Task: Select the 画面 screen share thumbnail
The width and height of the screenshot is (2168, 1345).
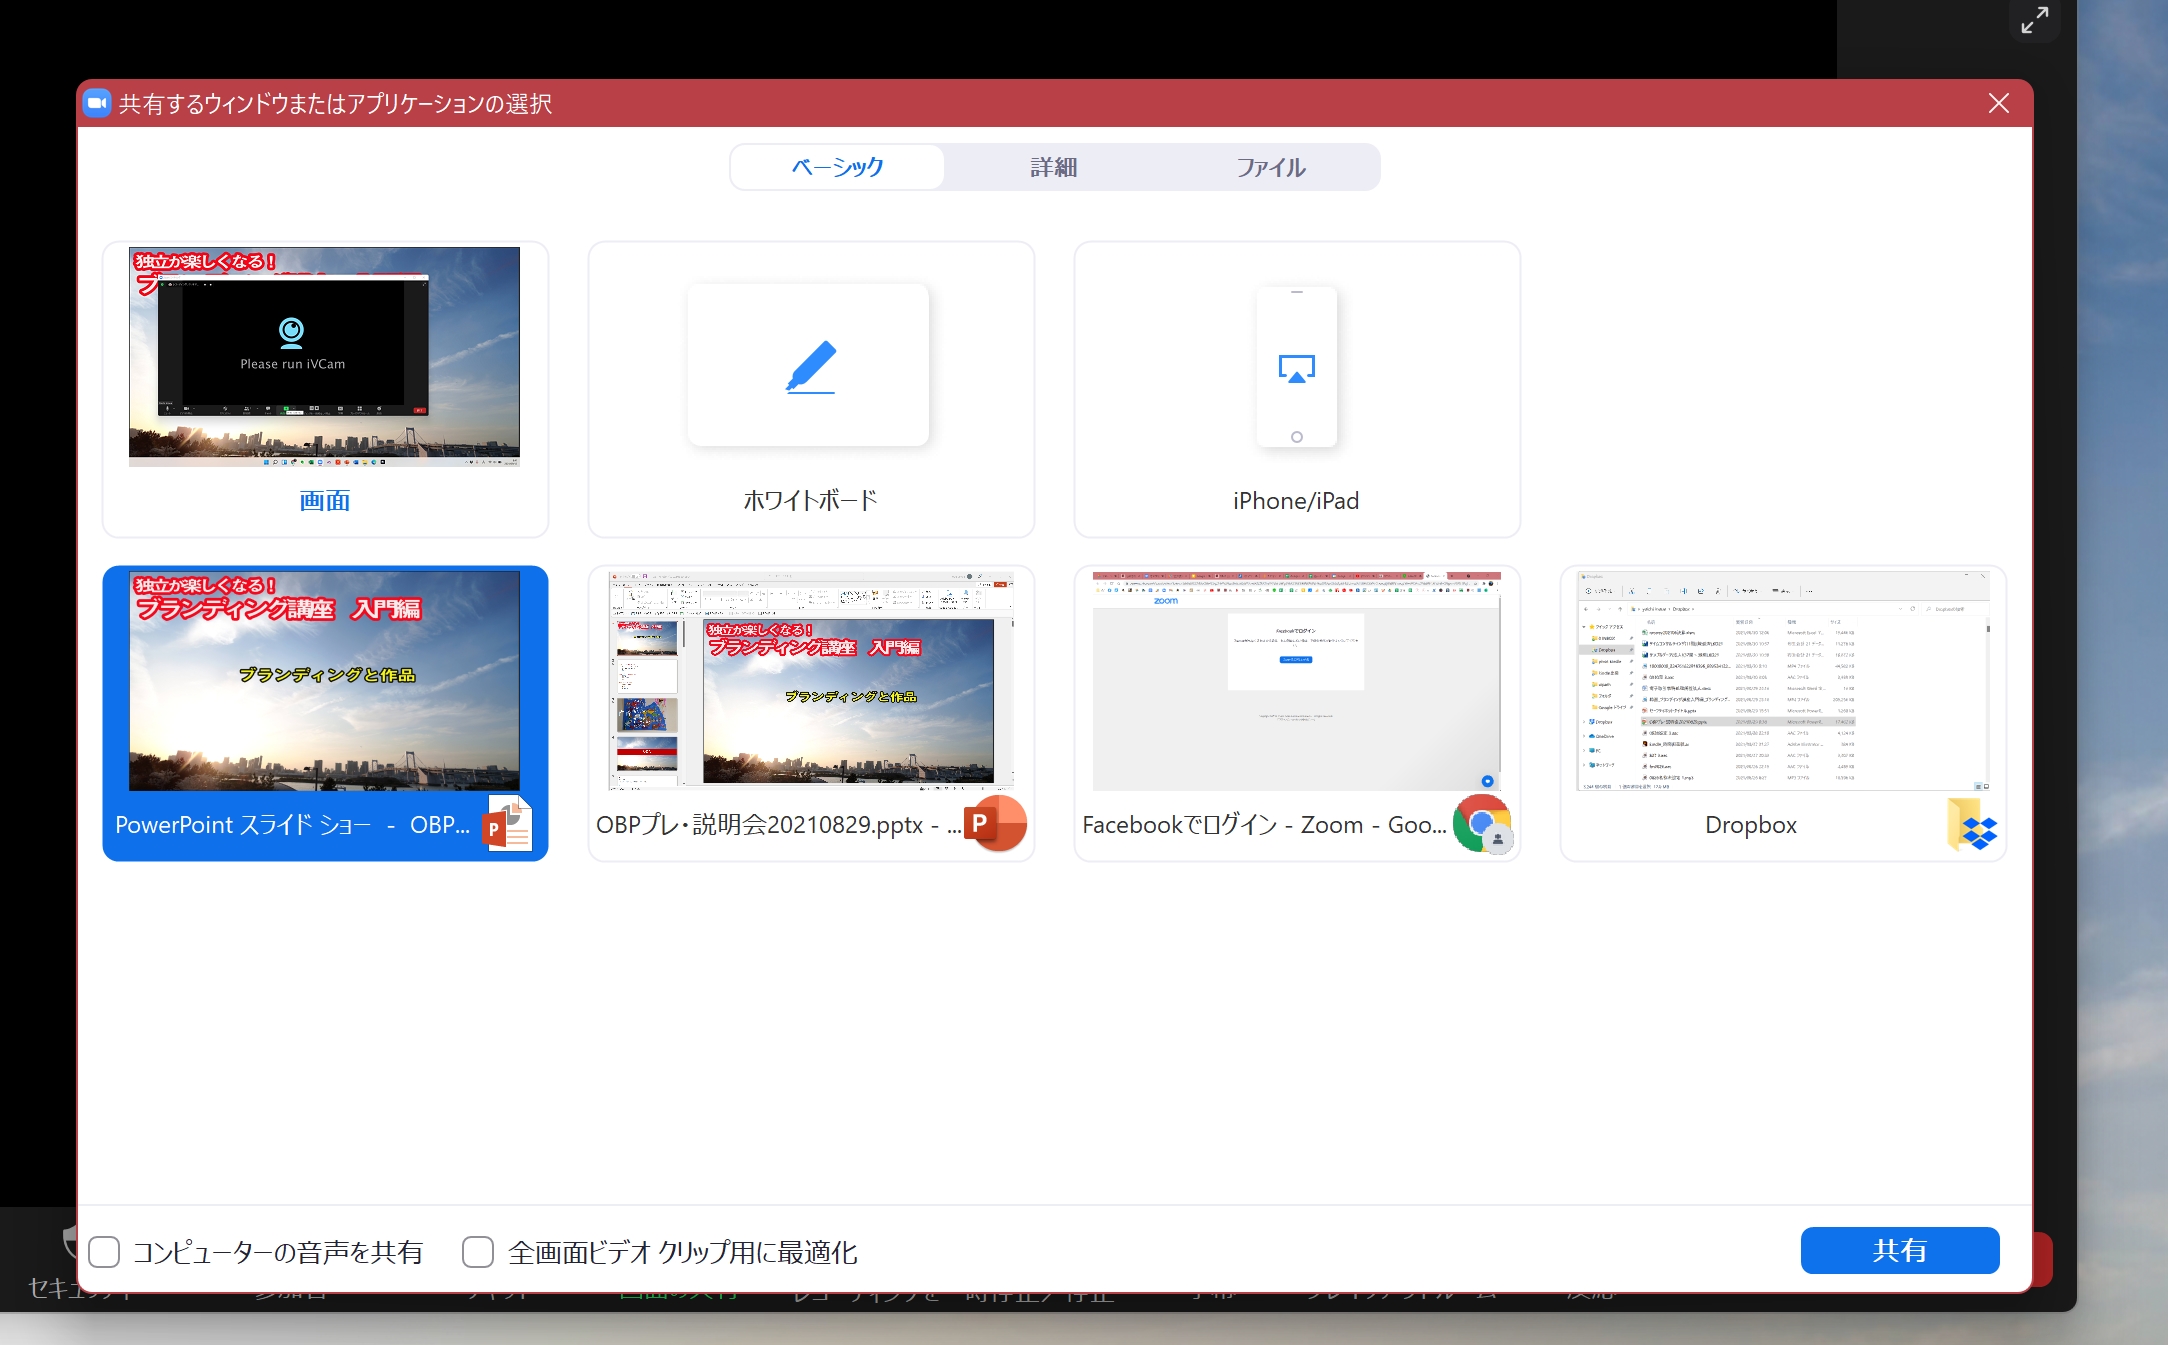Action: tap(324, 357)
